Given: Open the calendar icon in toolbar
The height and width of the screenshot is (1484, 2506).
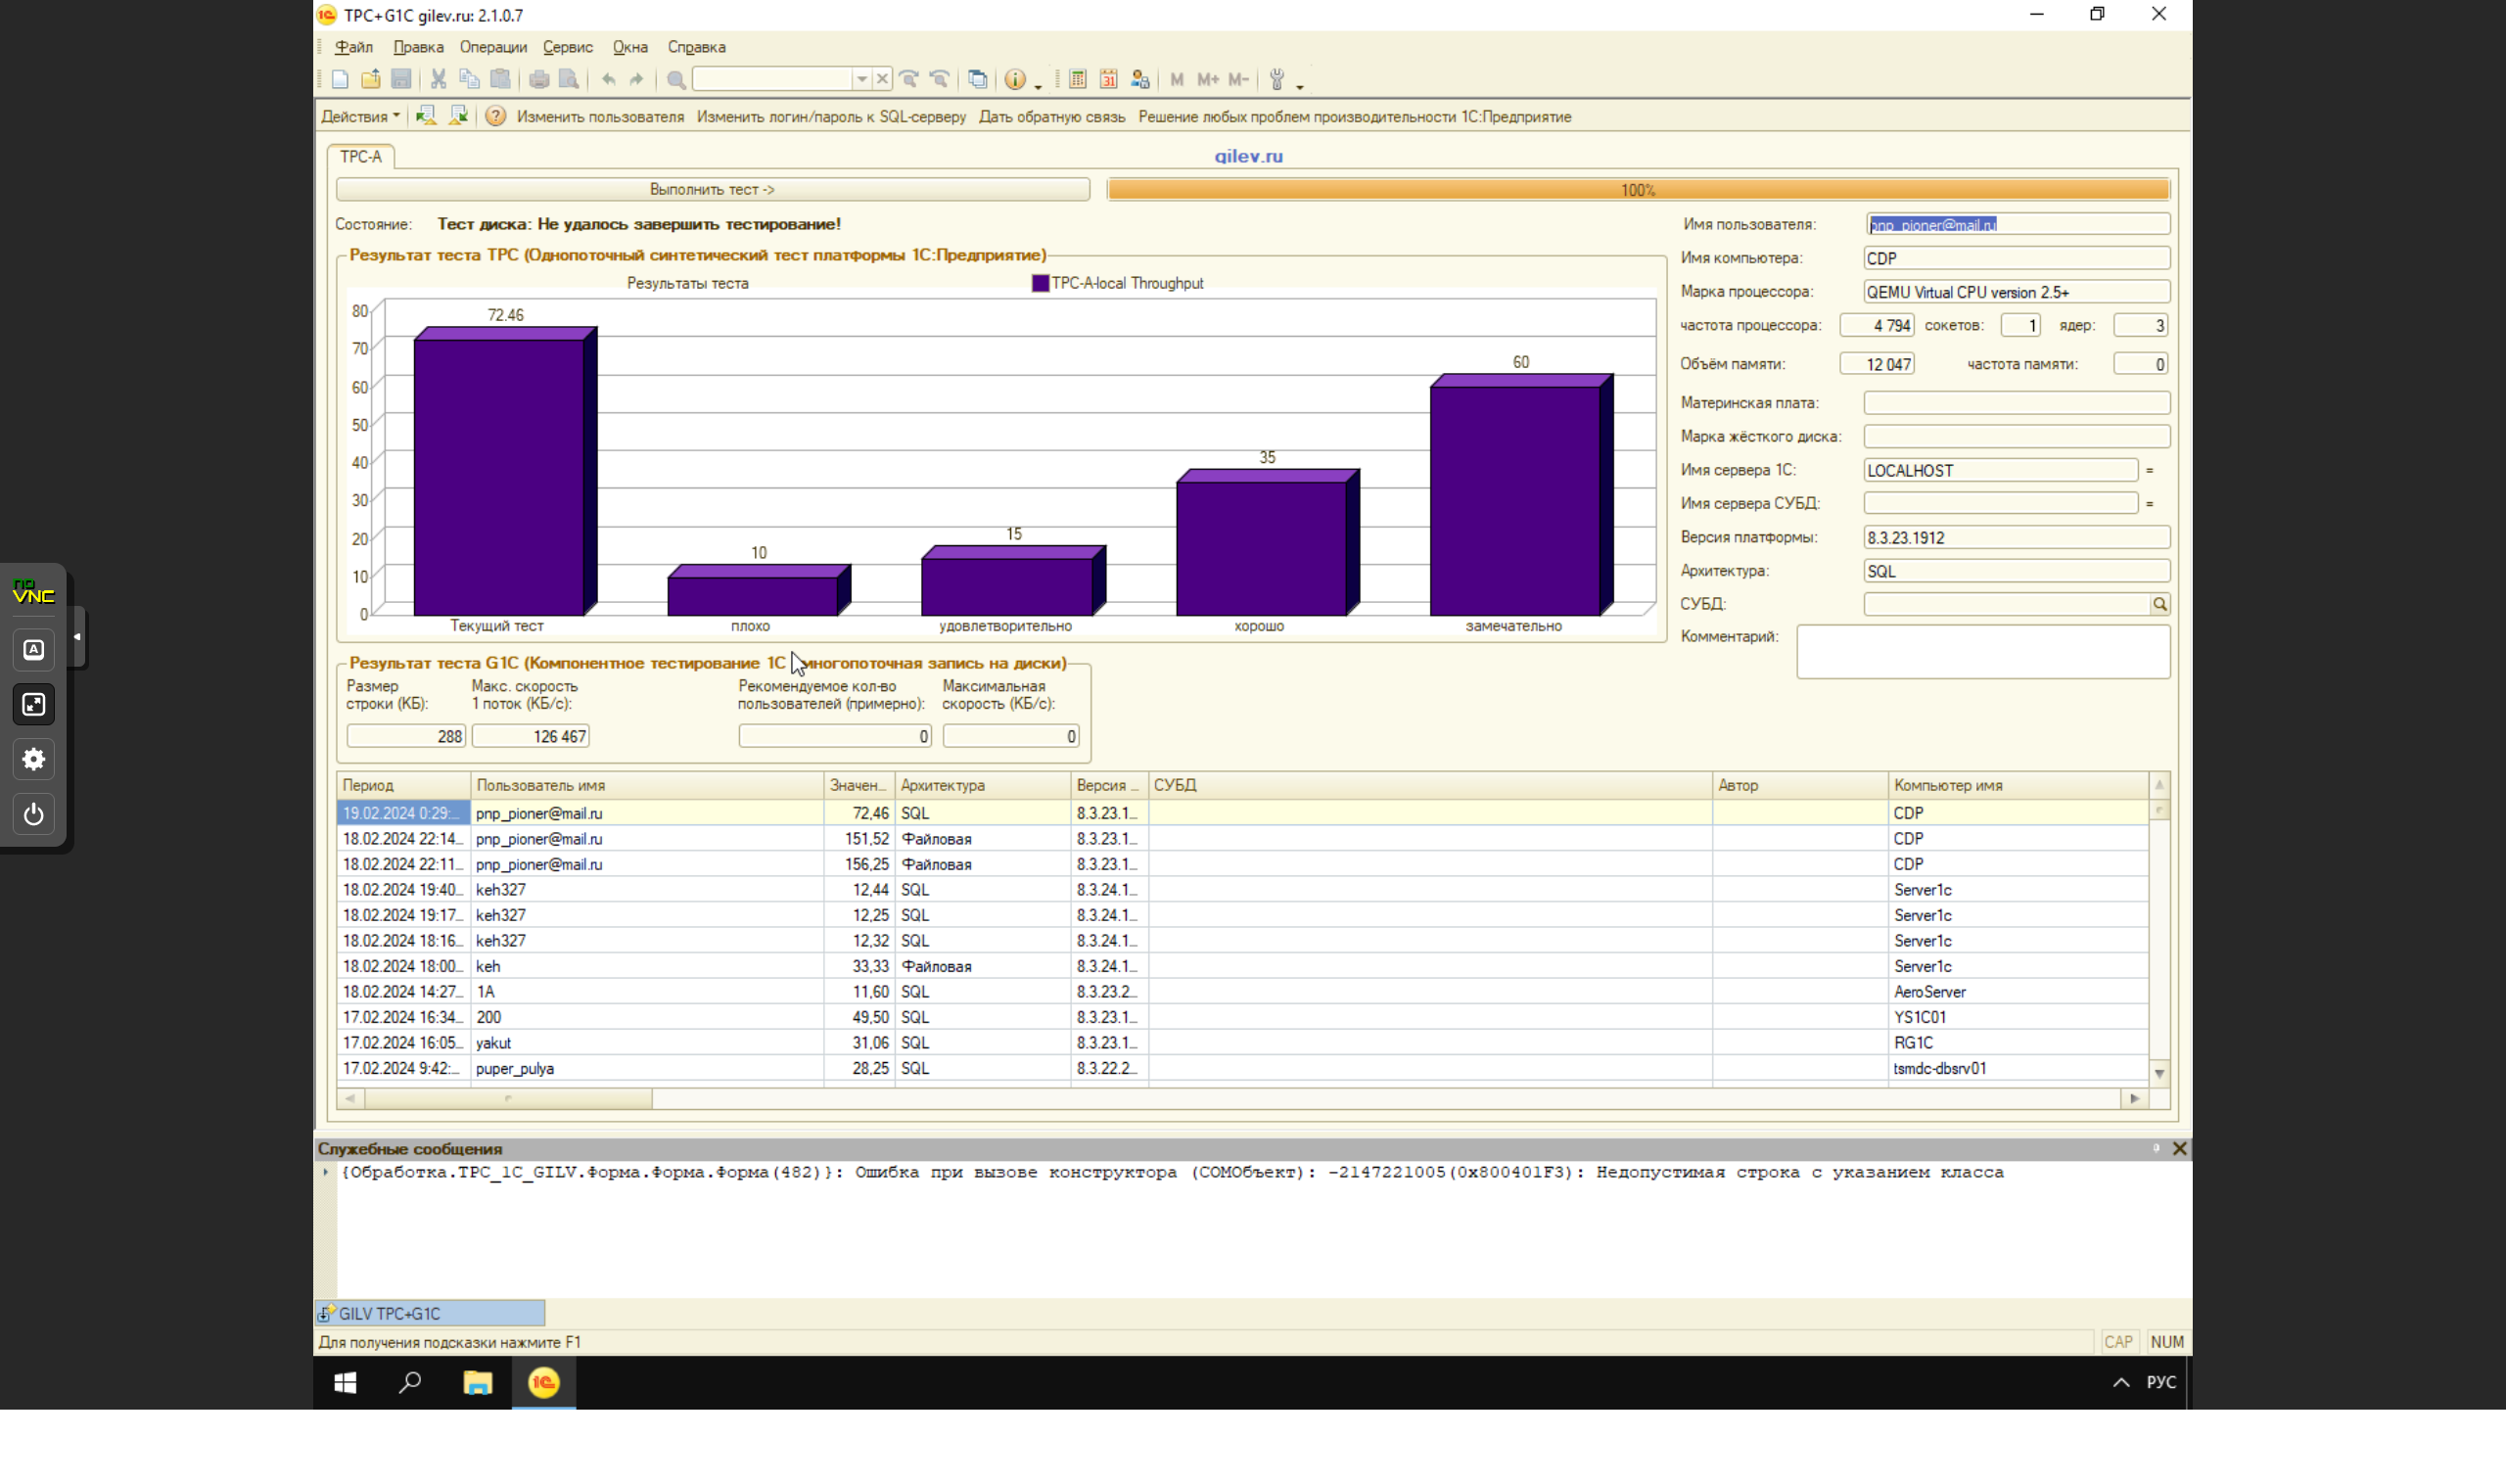Looking at the screenshot, I should (x=1108, y=79).
